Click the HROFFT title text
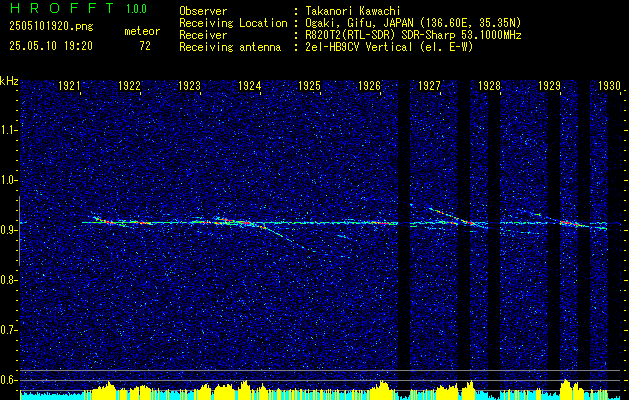The image size is (629, 400). click(61, 8)
